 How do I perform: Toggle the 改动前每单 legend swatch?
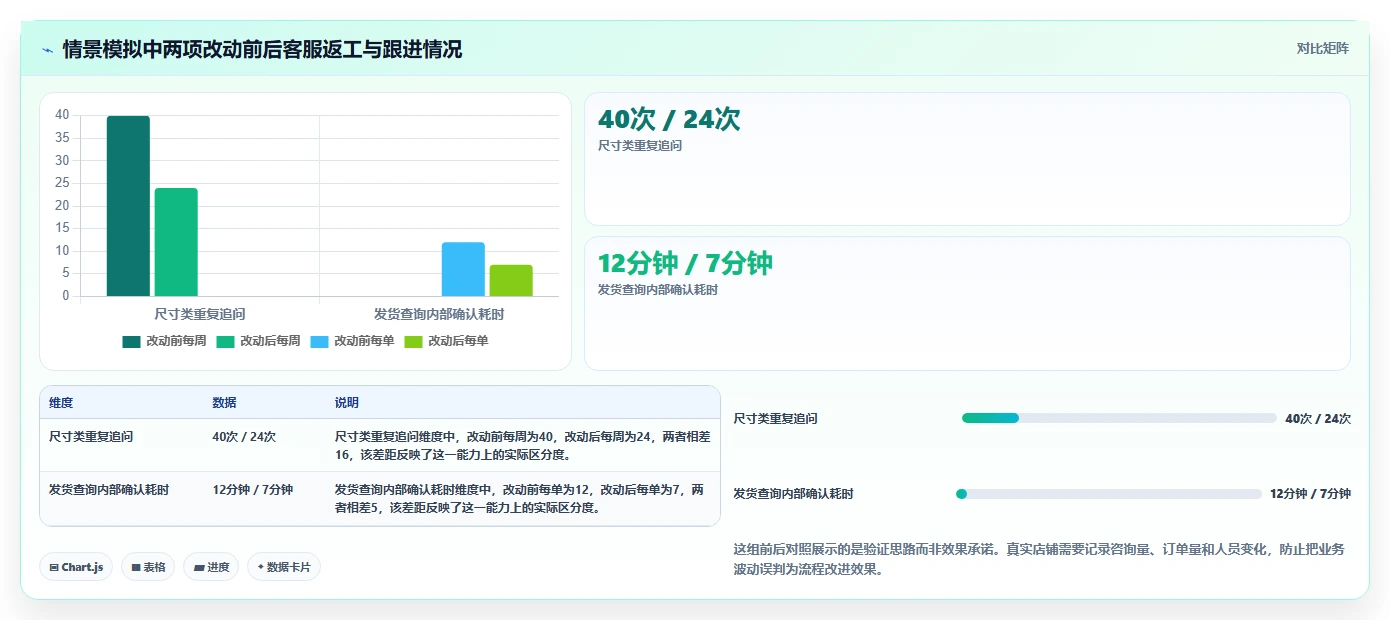[x=319, y=341]
